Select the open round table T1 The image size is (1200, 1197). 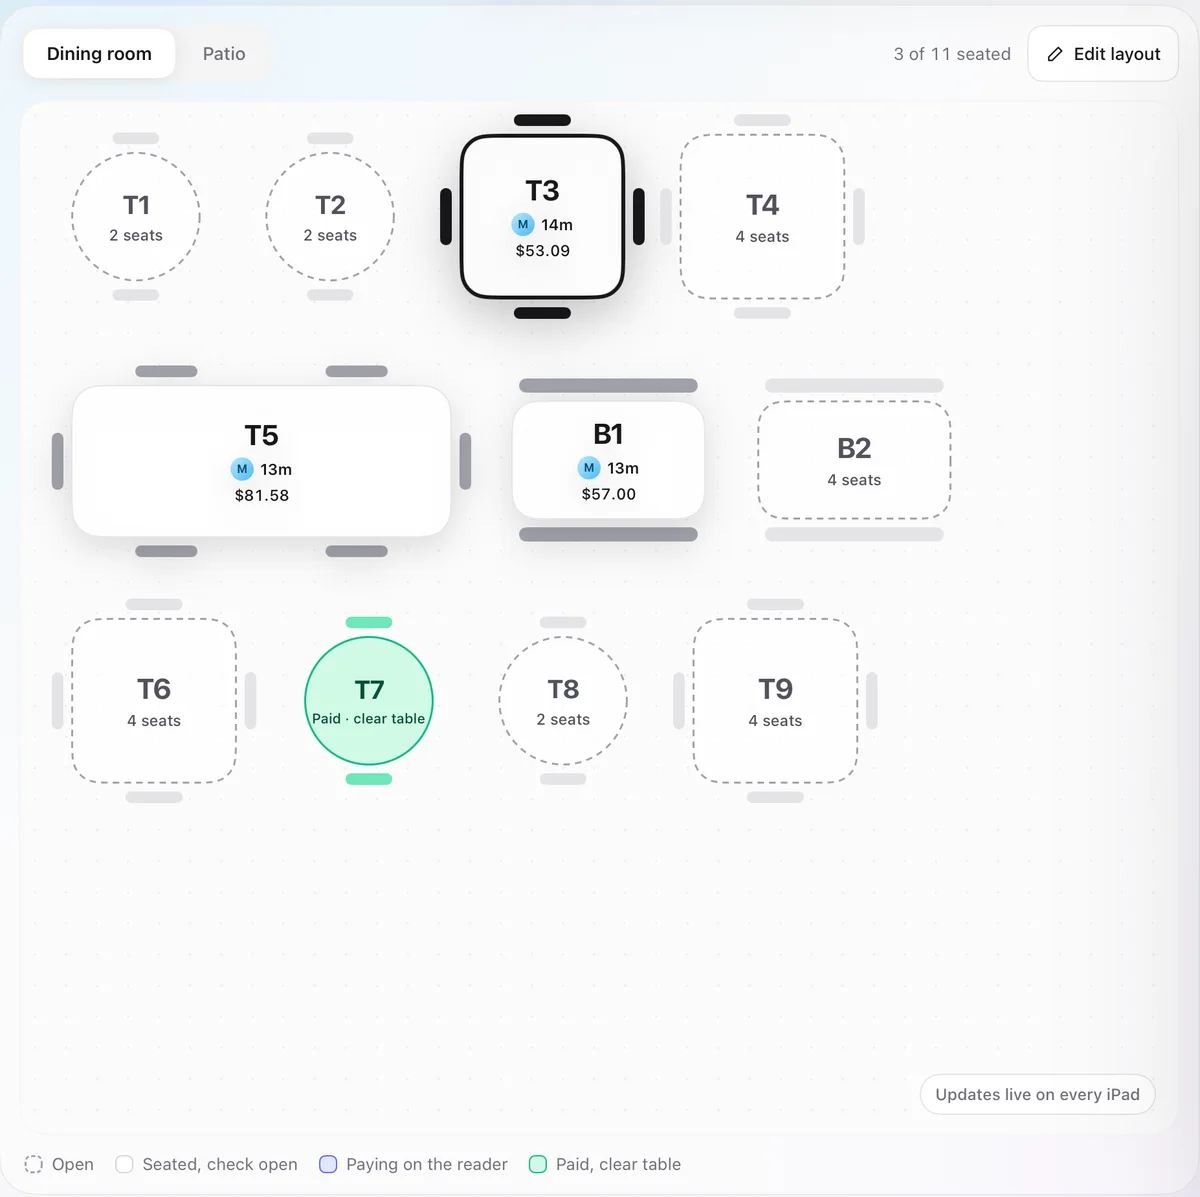(x=136, y=217)
